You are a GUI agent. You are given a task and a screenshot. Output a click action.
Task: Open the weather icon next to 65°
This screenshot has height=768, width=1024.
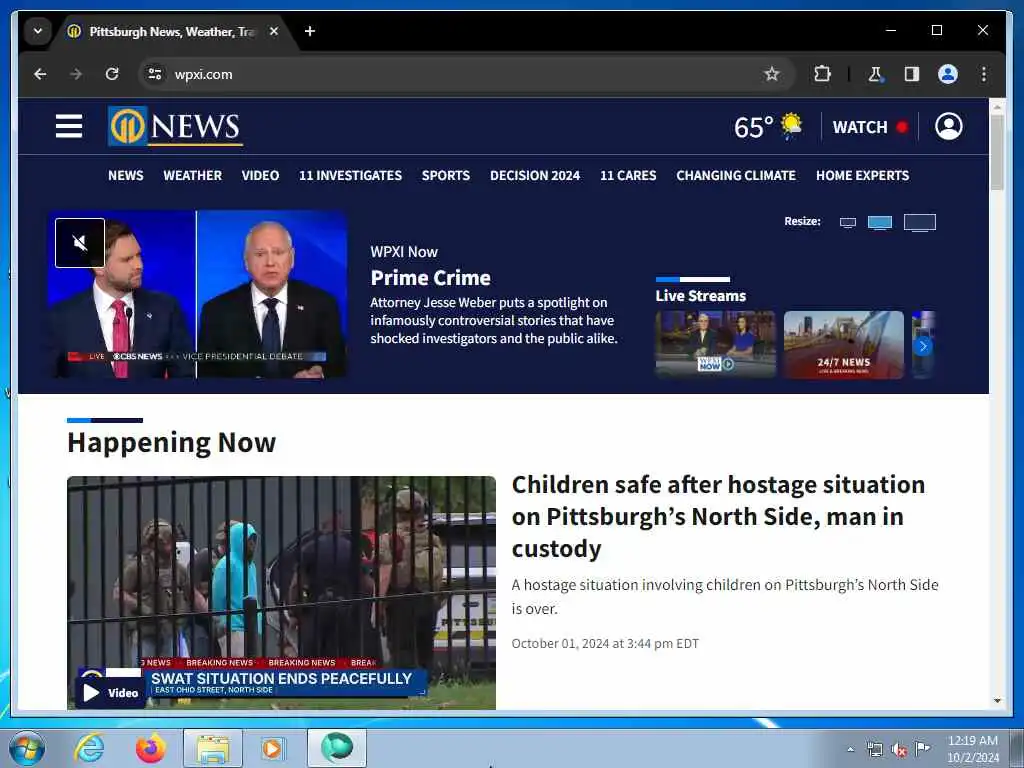point(792,125)
